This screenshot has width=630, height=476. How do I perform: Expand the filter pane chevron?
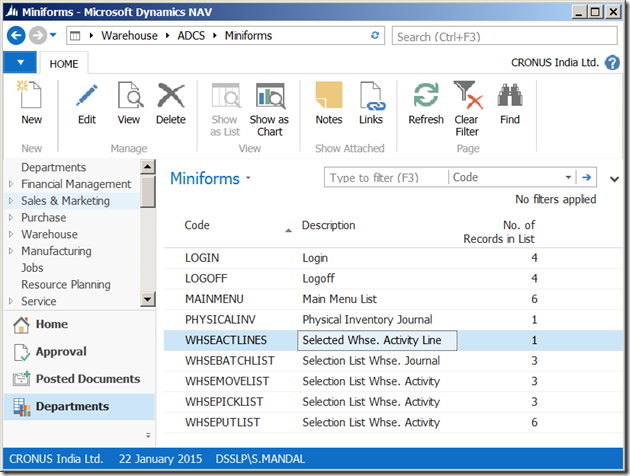tap(614, 179)
